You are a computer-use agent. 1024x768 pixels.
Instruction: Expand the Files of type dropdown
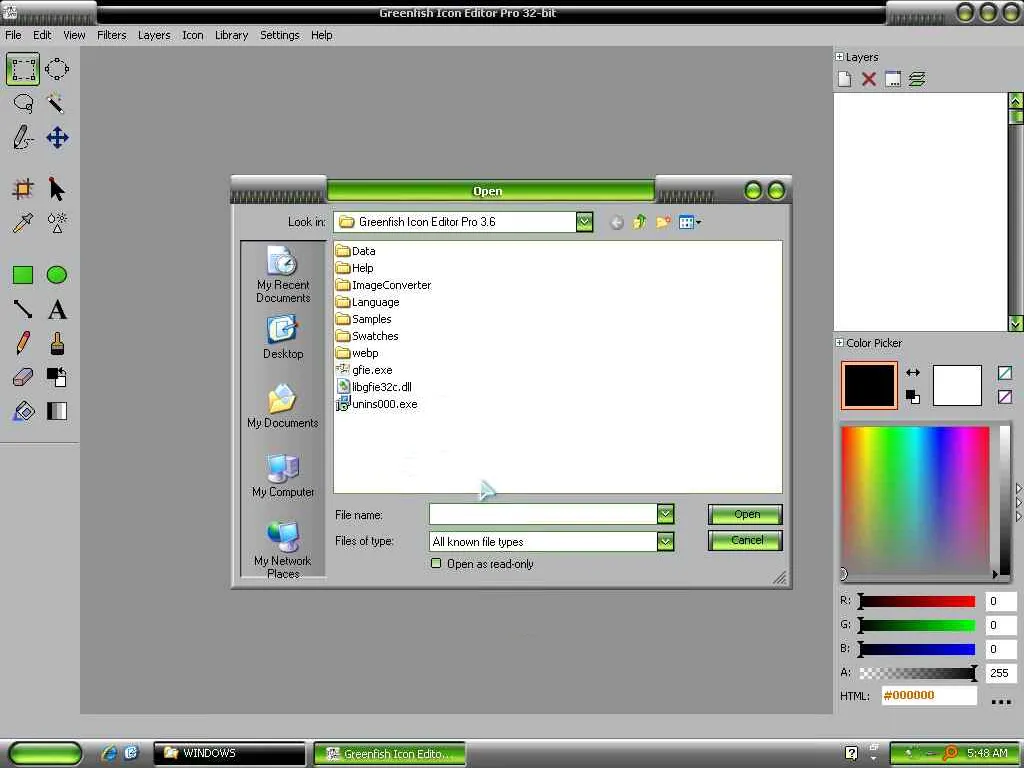(x=665, y=541)
